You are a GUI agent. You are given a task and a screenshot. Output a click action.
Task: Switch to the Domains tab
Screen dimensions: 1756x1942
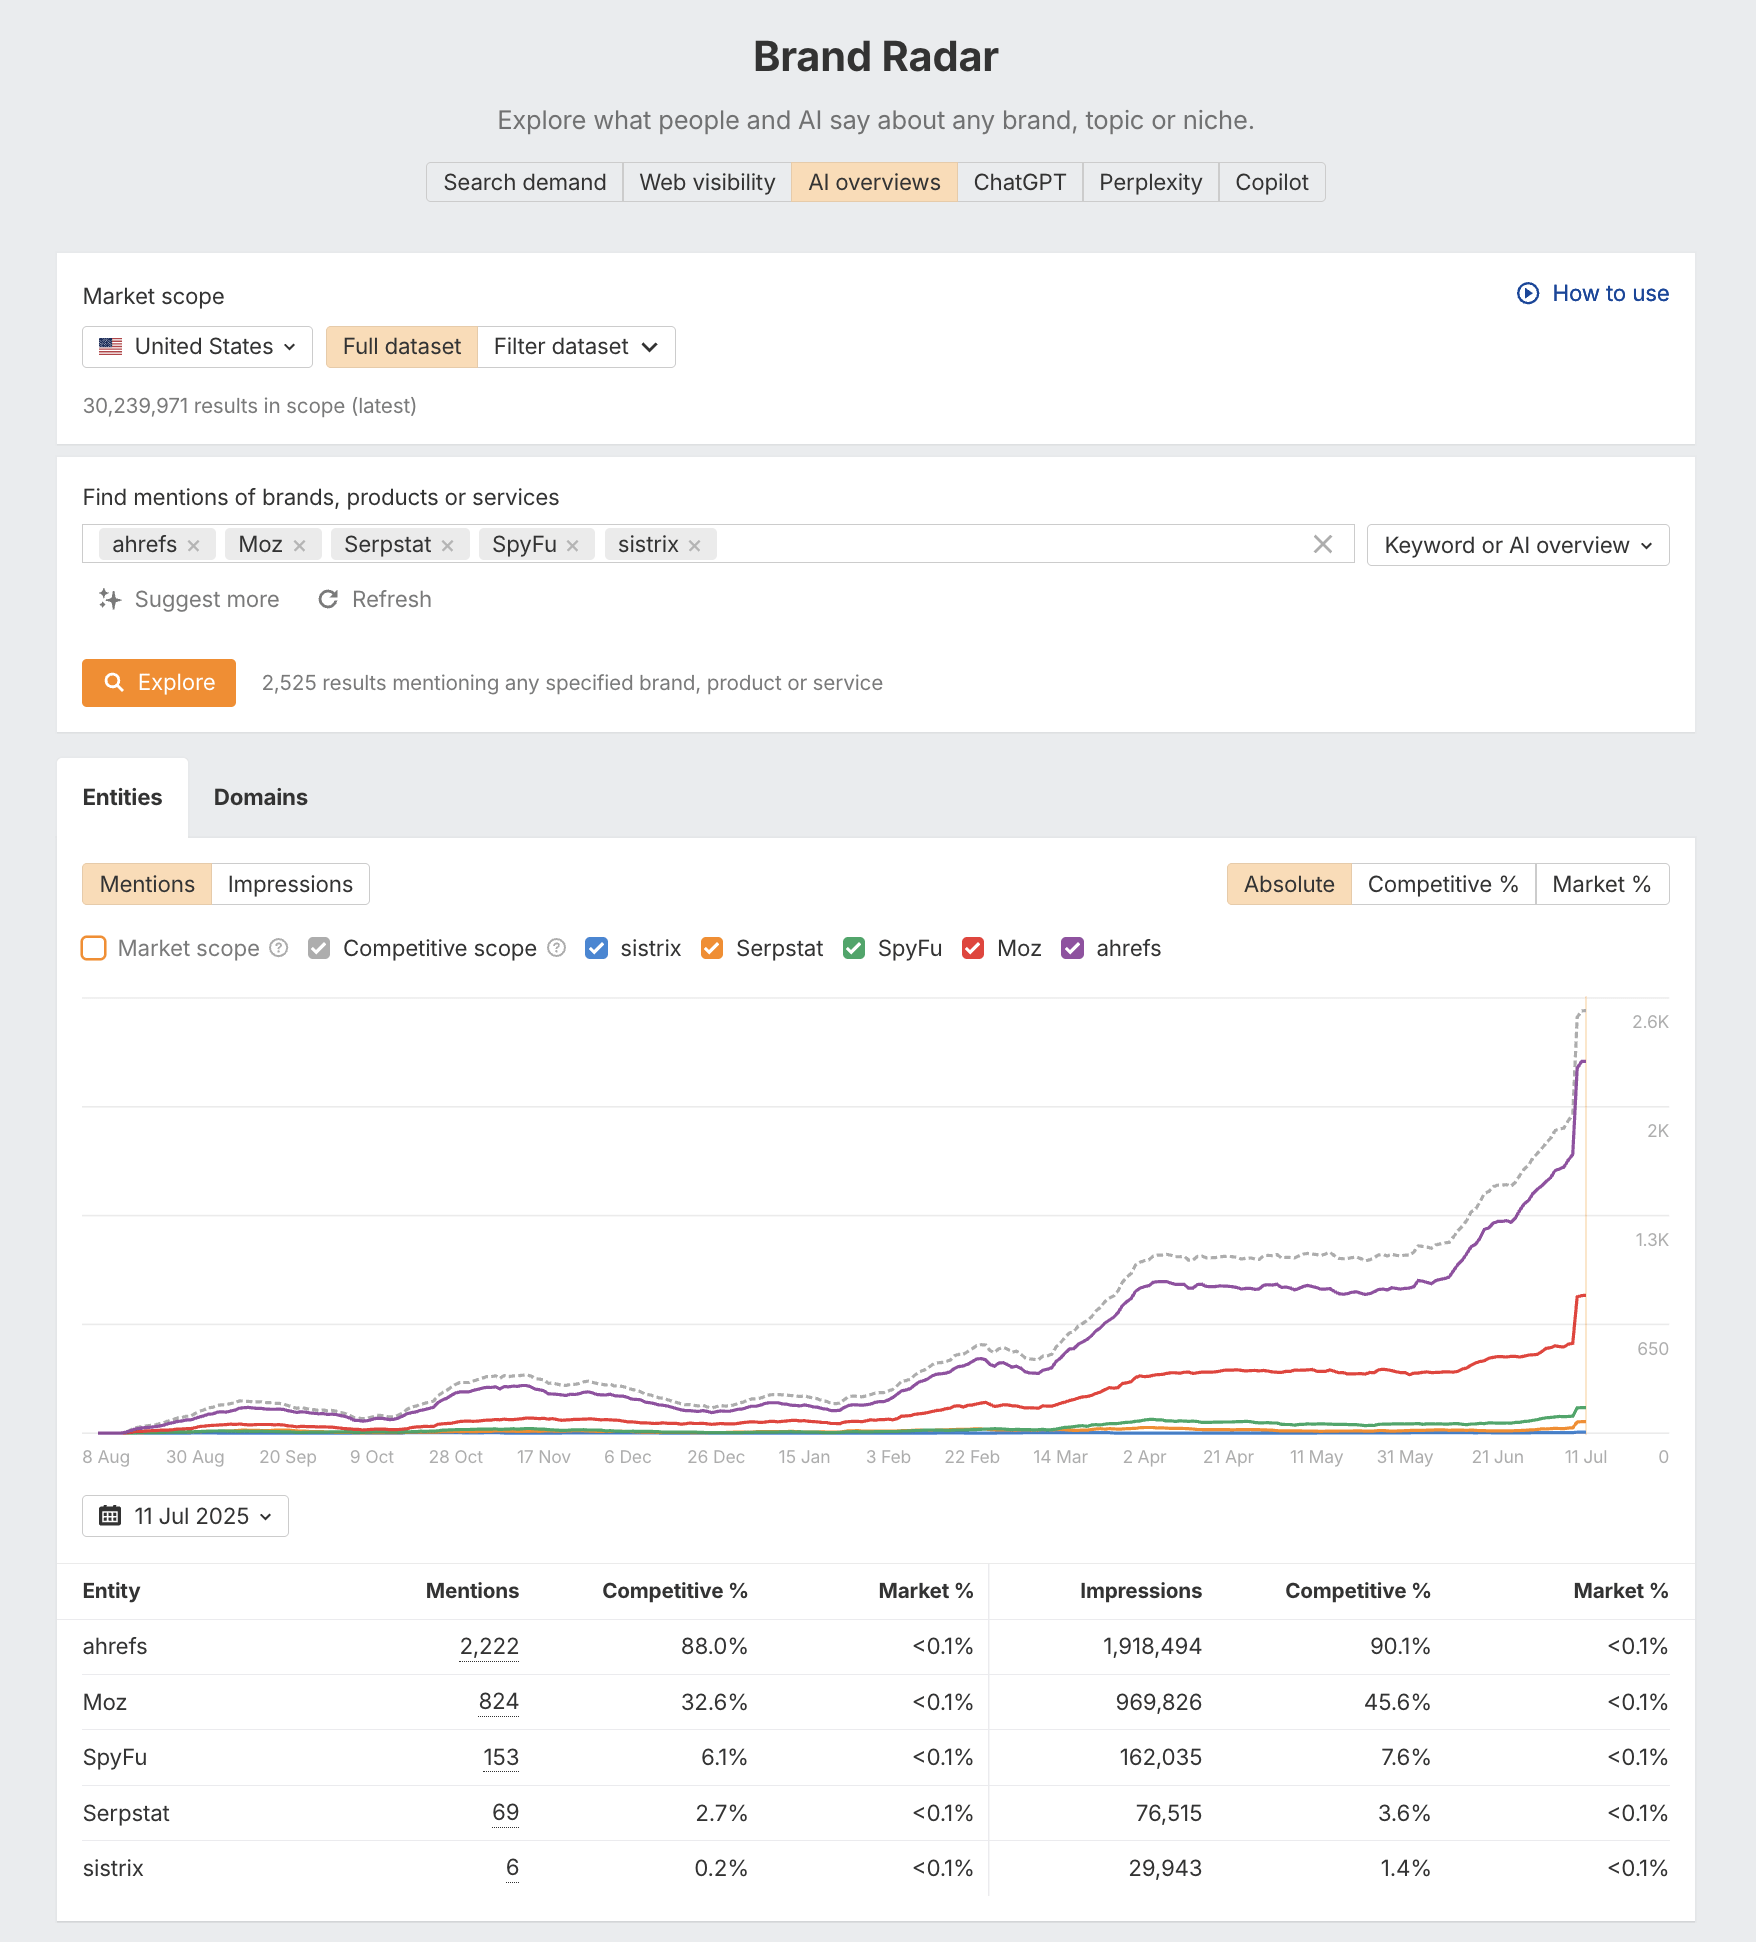point(259,797)
